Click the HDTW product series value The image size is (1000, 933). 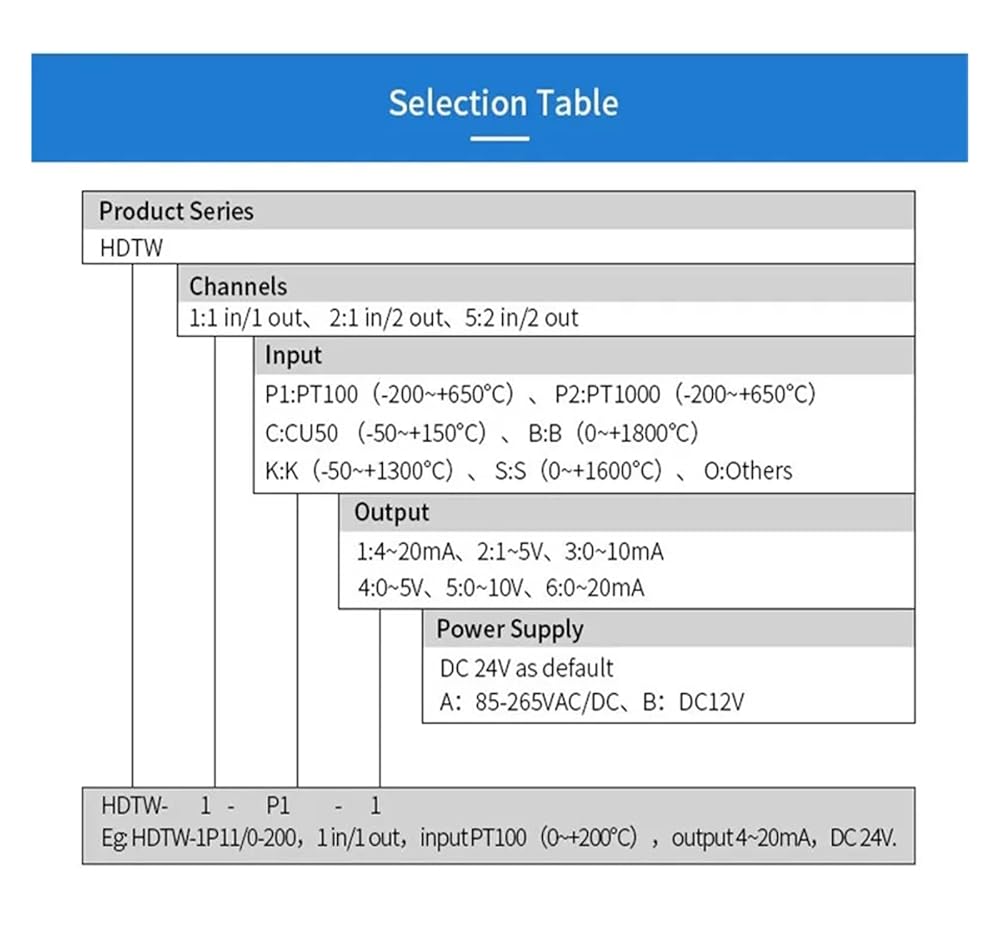[x=131, y=247]
